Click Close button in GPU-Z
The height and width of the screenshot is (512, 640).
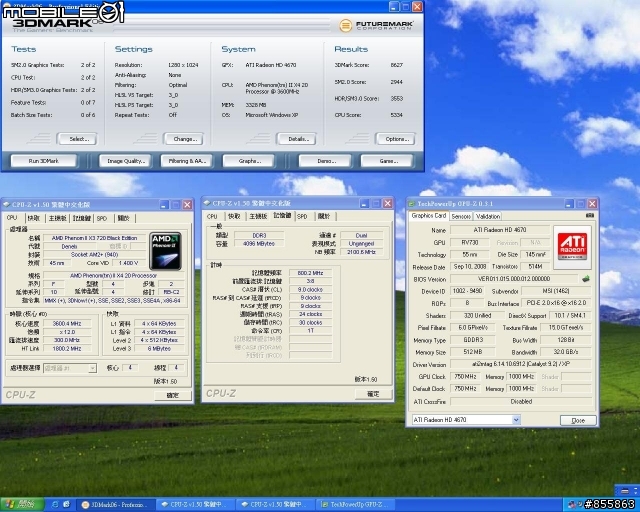point(578,420)
